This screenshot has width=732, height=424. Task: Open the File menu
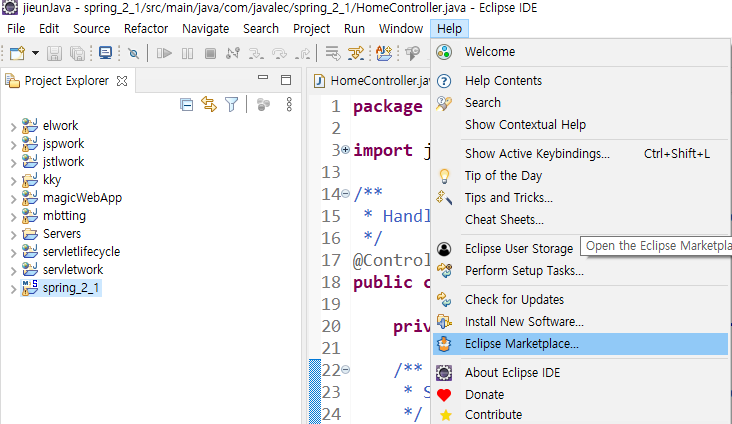tap(16, 28)
